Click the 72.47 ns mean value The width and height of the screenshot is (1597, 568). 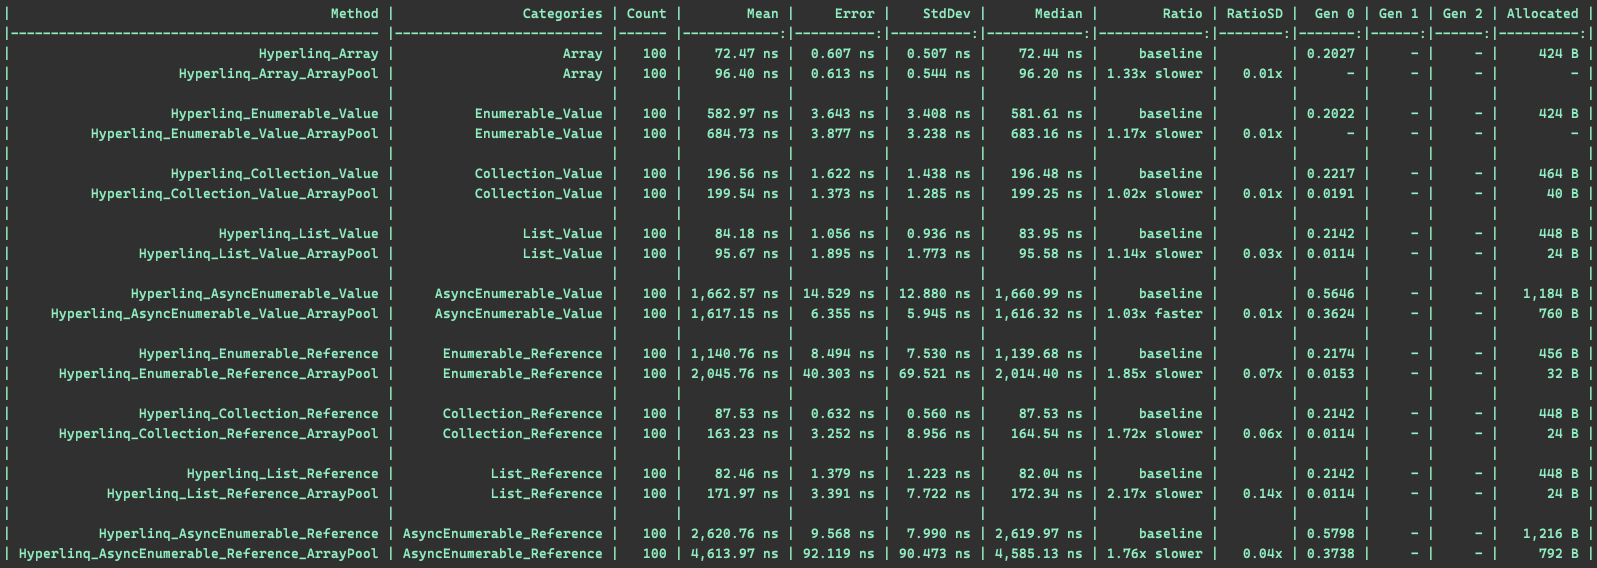pos(747,54)
